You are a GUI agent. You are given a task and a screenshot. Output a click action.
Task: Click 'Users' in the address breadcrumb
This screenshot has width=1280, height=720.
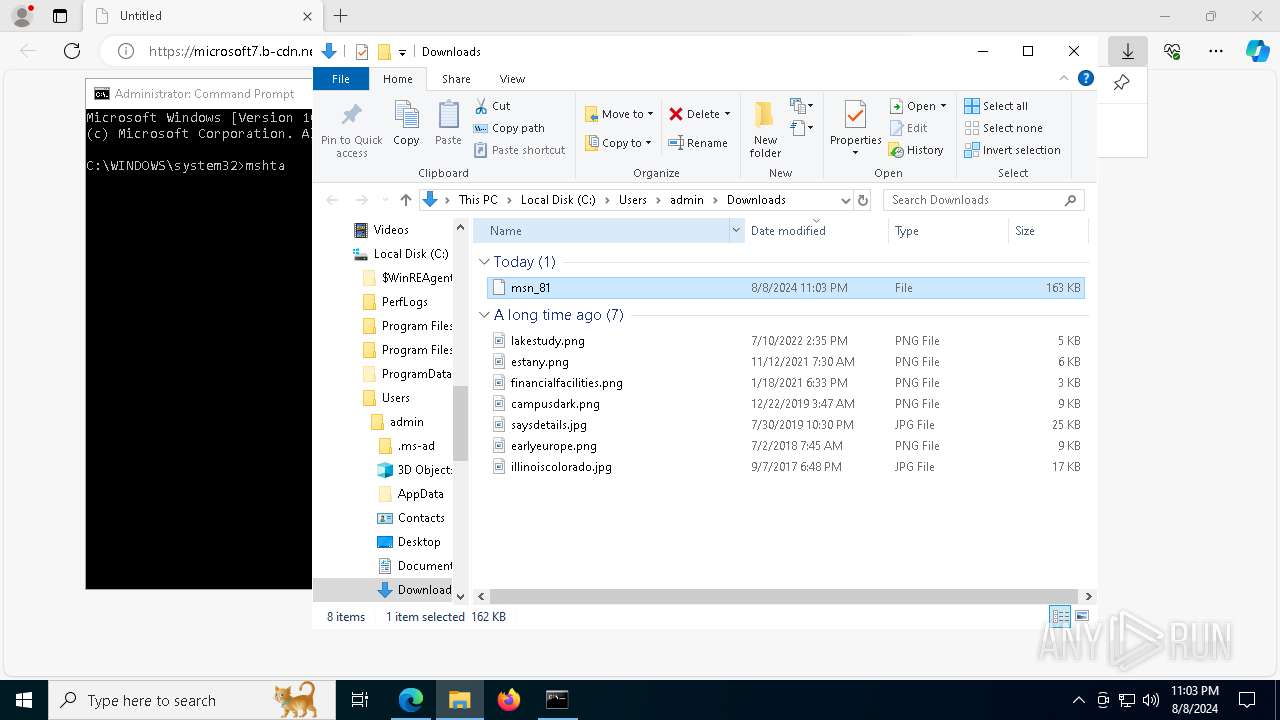point(632,200)
